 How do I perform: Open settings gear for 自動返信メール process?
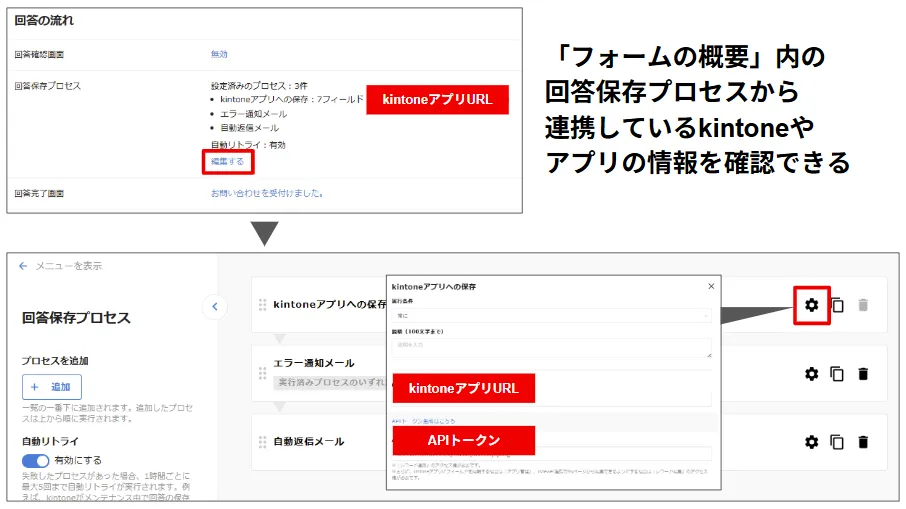[811, 442]
